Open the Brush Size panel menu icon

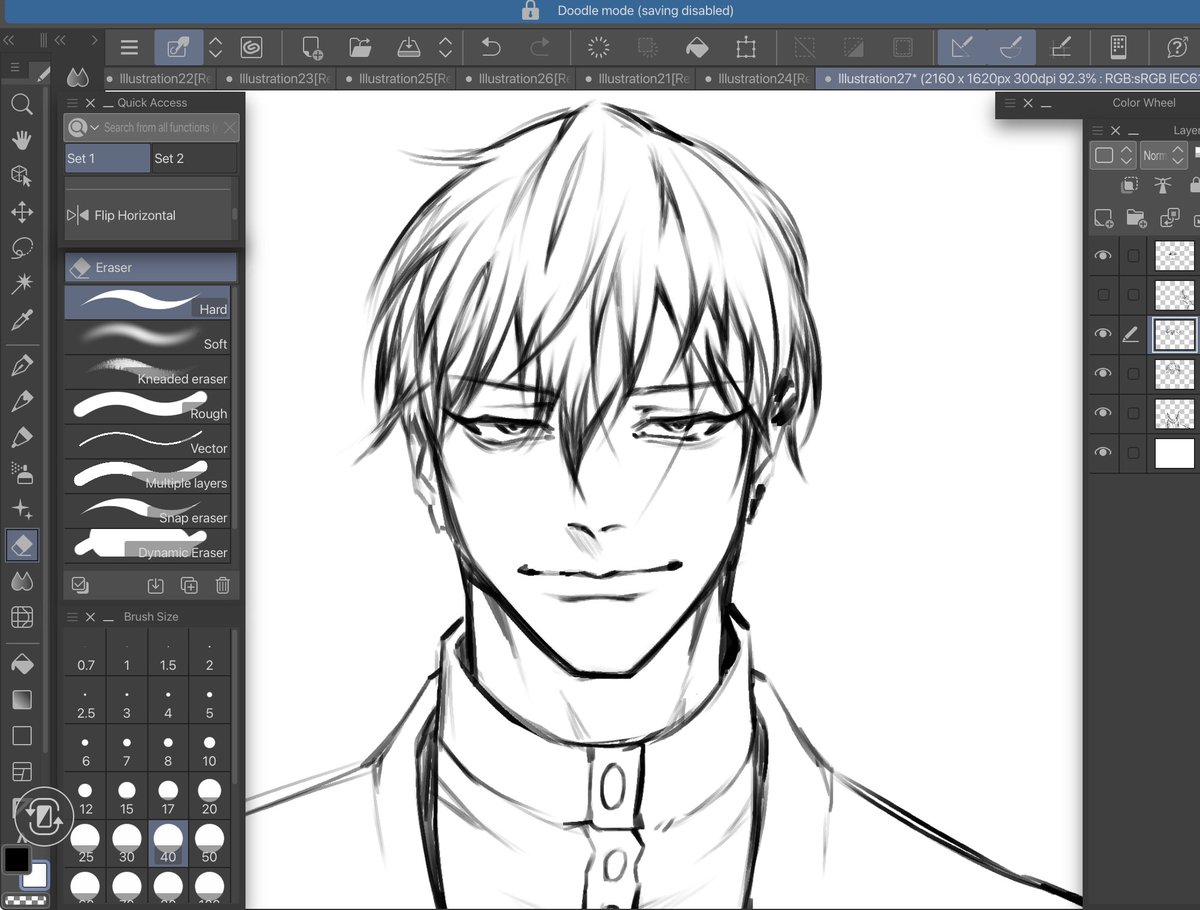(x=72, y=617)
